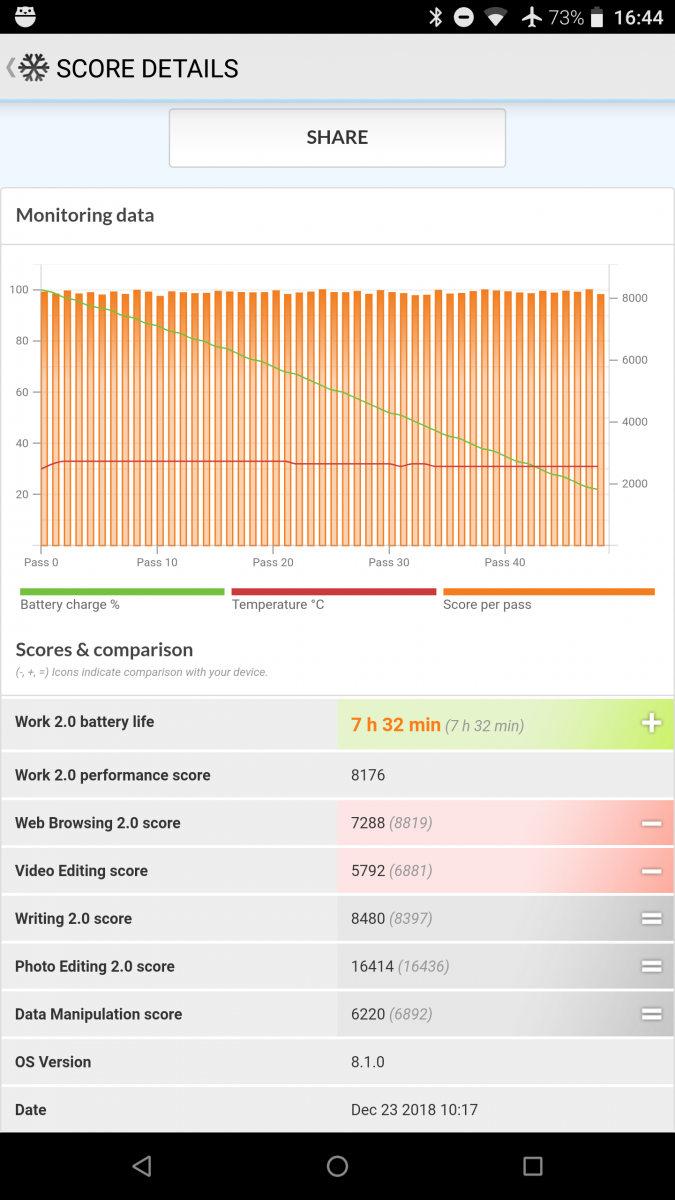Tap the minus icon on Video Editing score
This screenshot has width=675, height=1200.
tap(651, 871)
